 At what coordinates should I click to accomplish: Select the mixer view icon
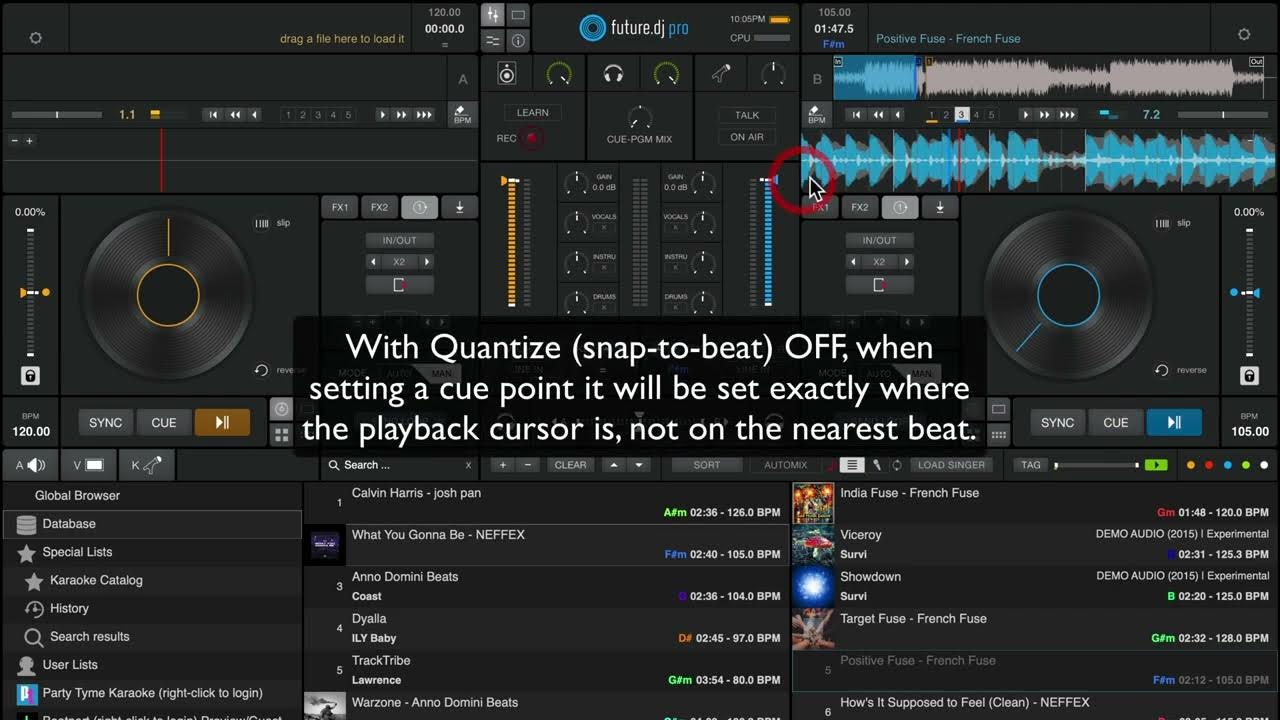[x=492, y=15]
